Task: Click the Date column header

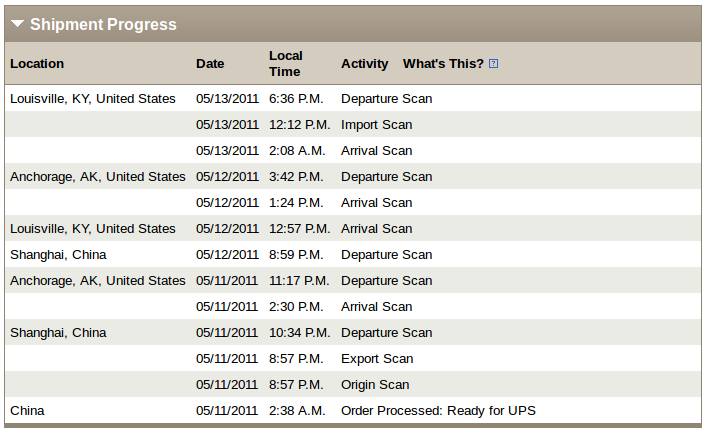Action: [x=210, y=64]
